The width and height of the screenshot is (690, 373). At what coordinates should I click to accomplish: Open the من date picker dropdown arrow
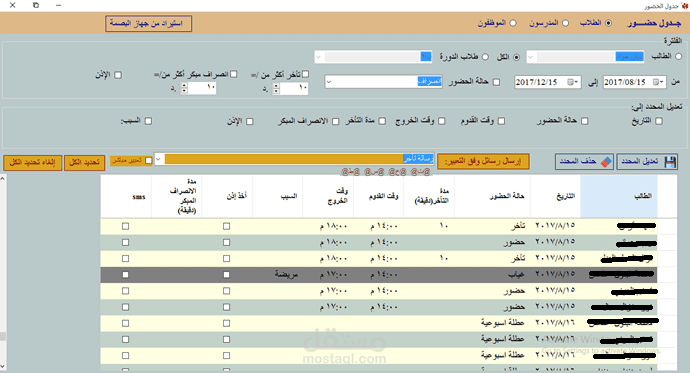click(x=661, y=82)
